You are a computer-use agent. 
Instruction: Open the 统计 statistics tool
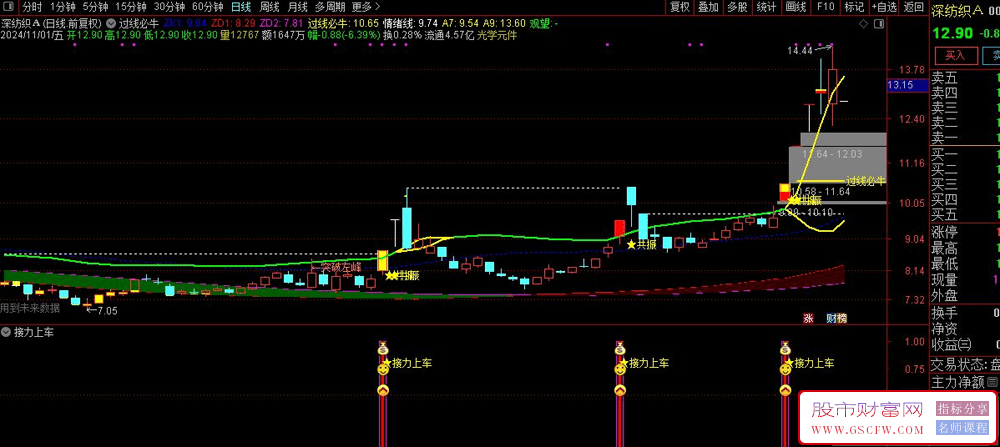(x=766, y=7)
